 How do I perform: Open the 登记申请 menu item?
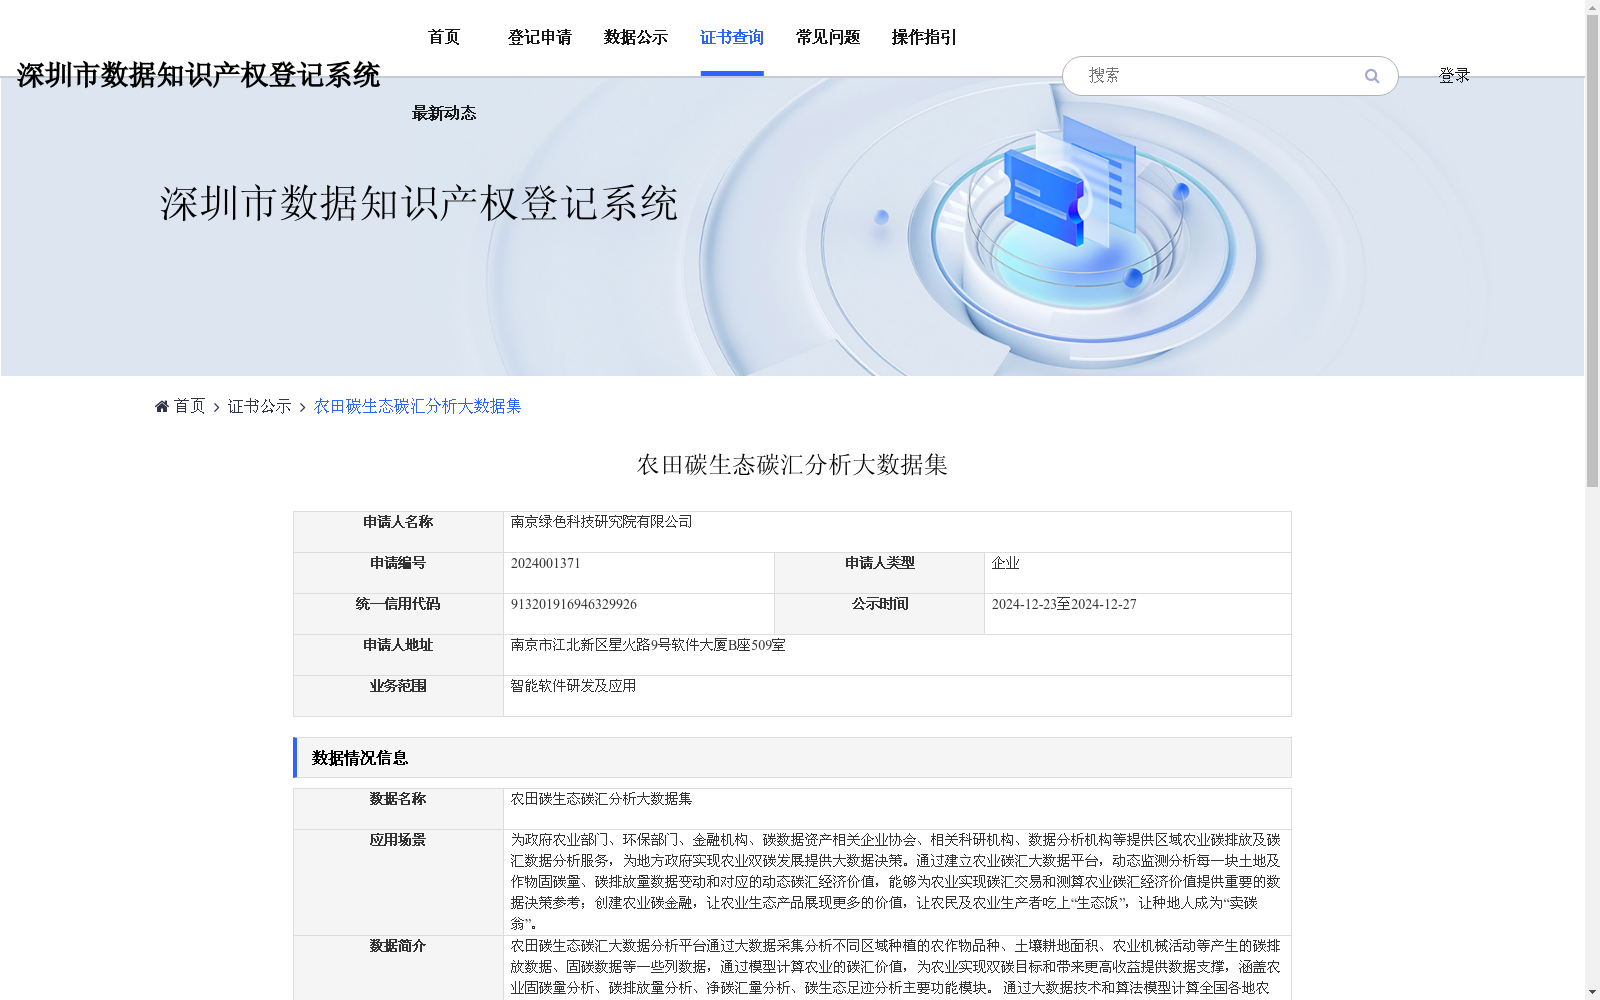coord(540,37)
